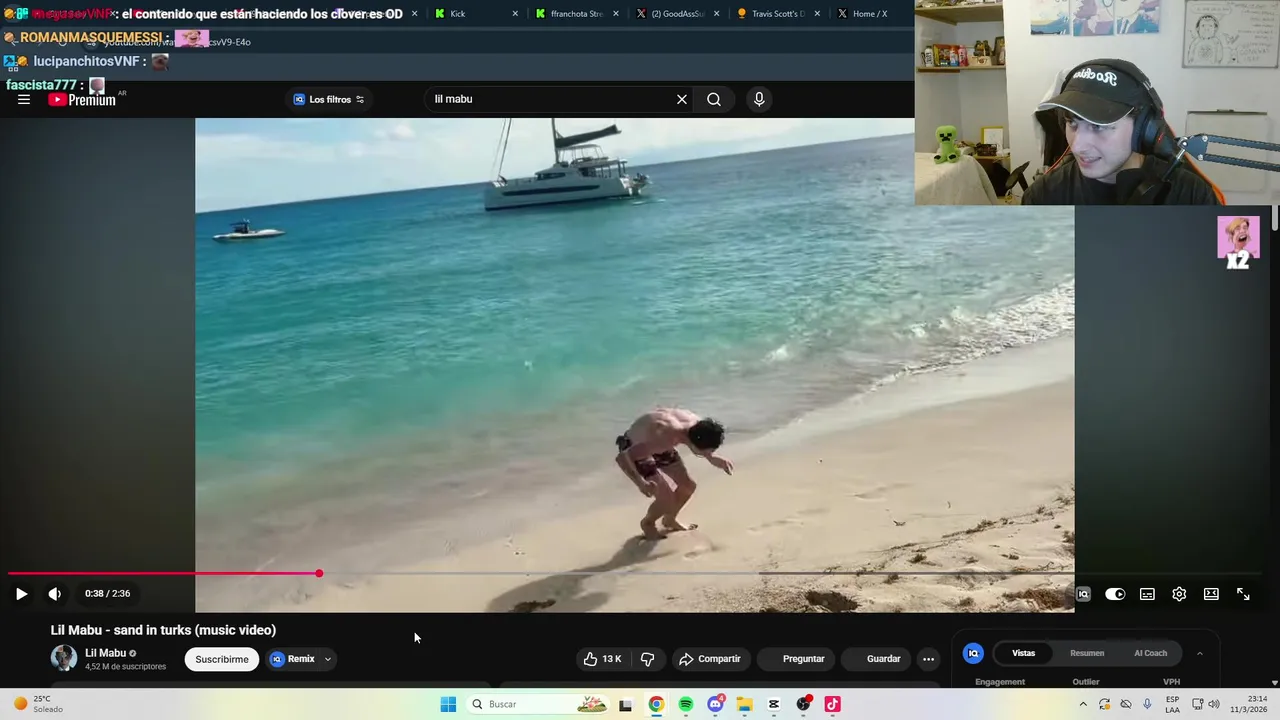Click the Outlier column label

point(1086,682)
